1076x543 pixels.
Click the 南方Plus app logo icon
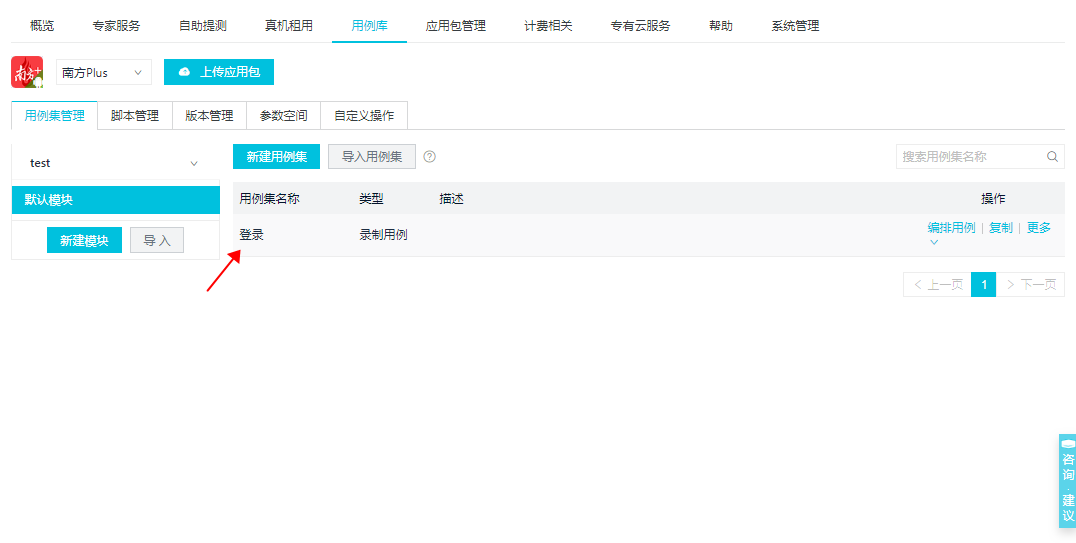pos(27,72)
